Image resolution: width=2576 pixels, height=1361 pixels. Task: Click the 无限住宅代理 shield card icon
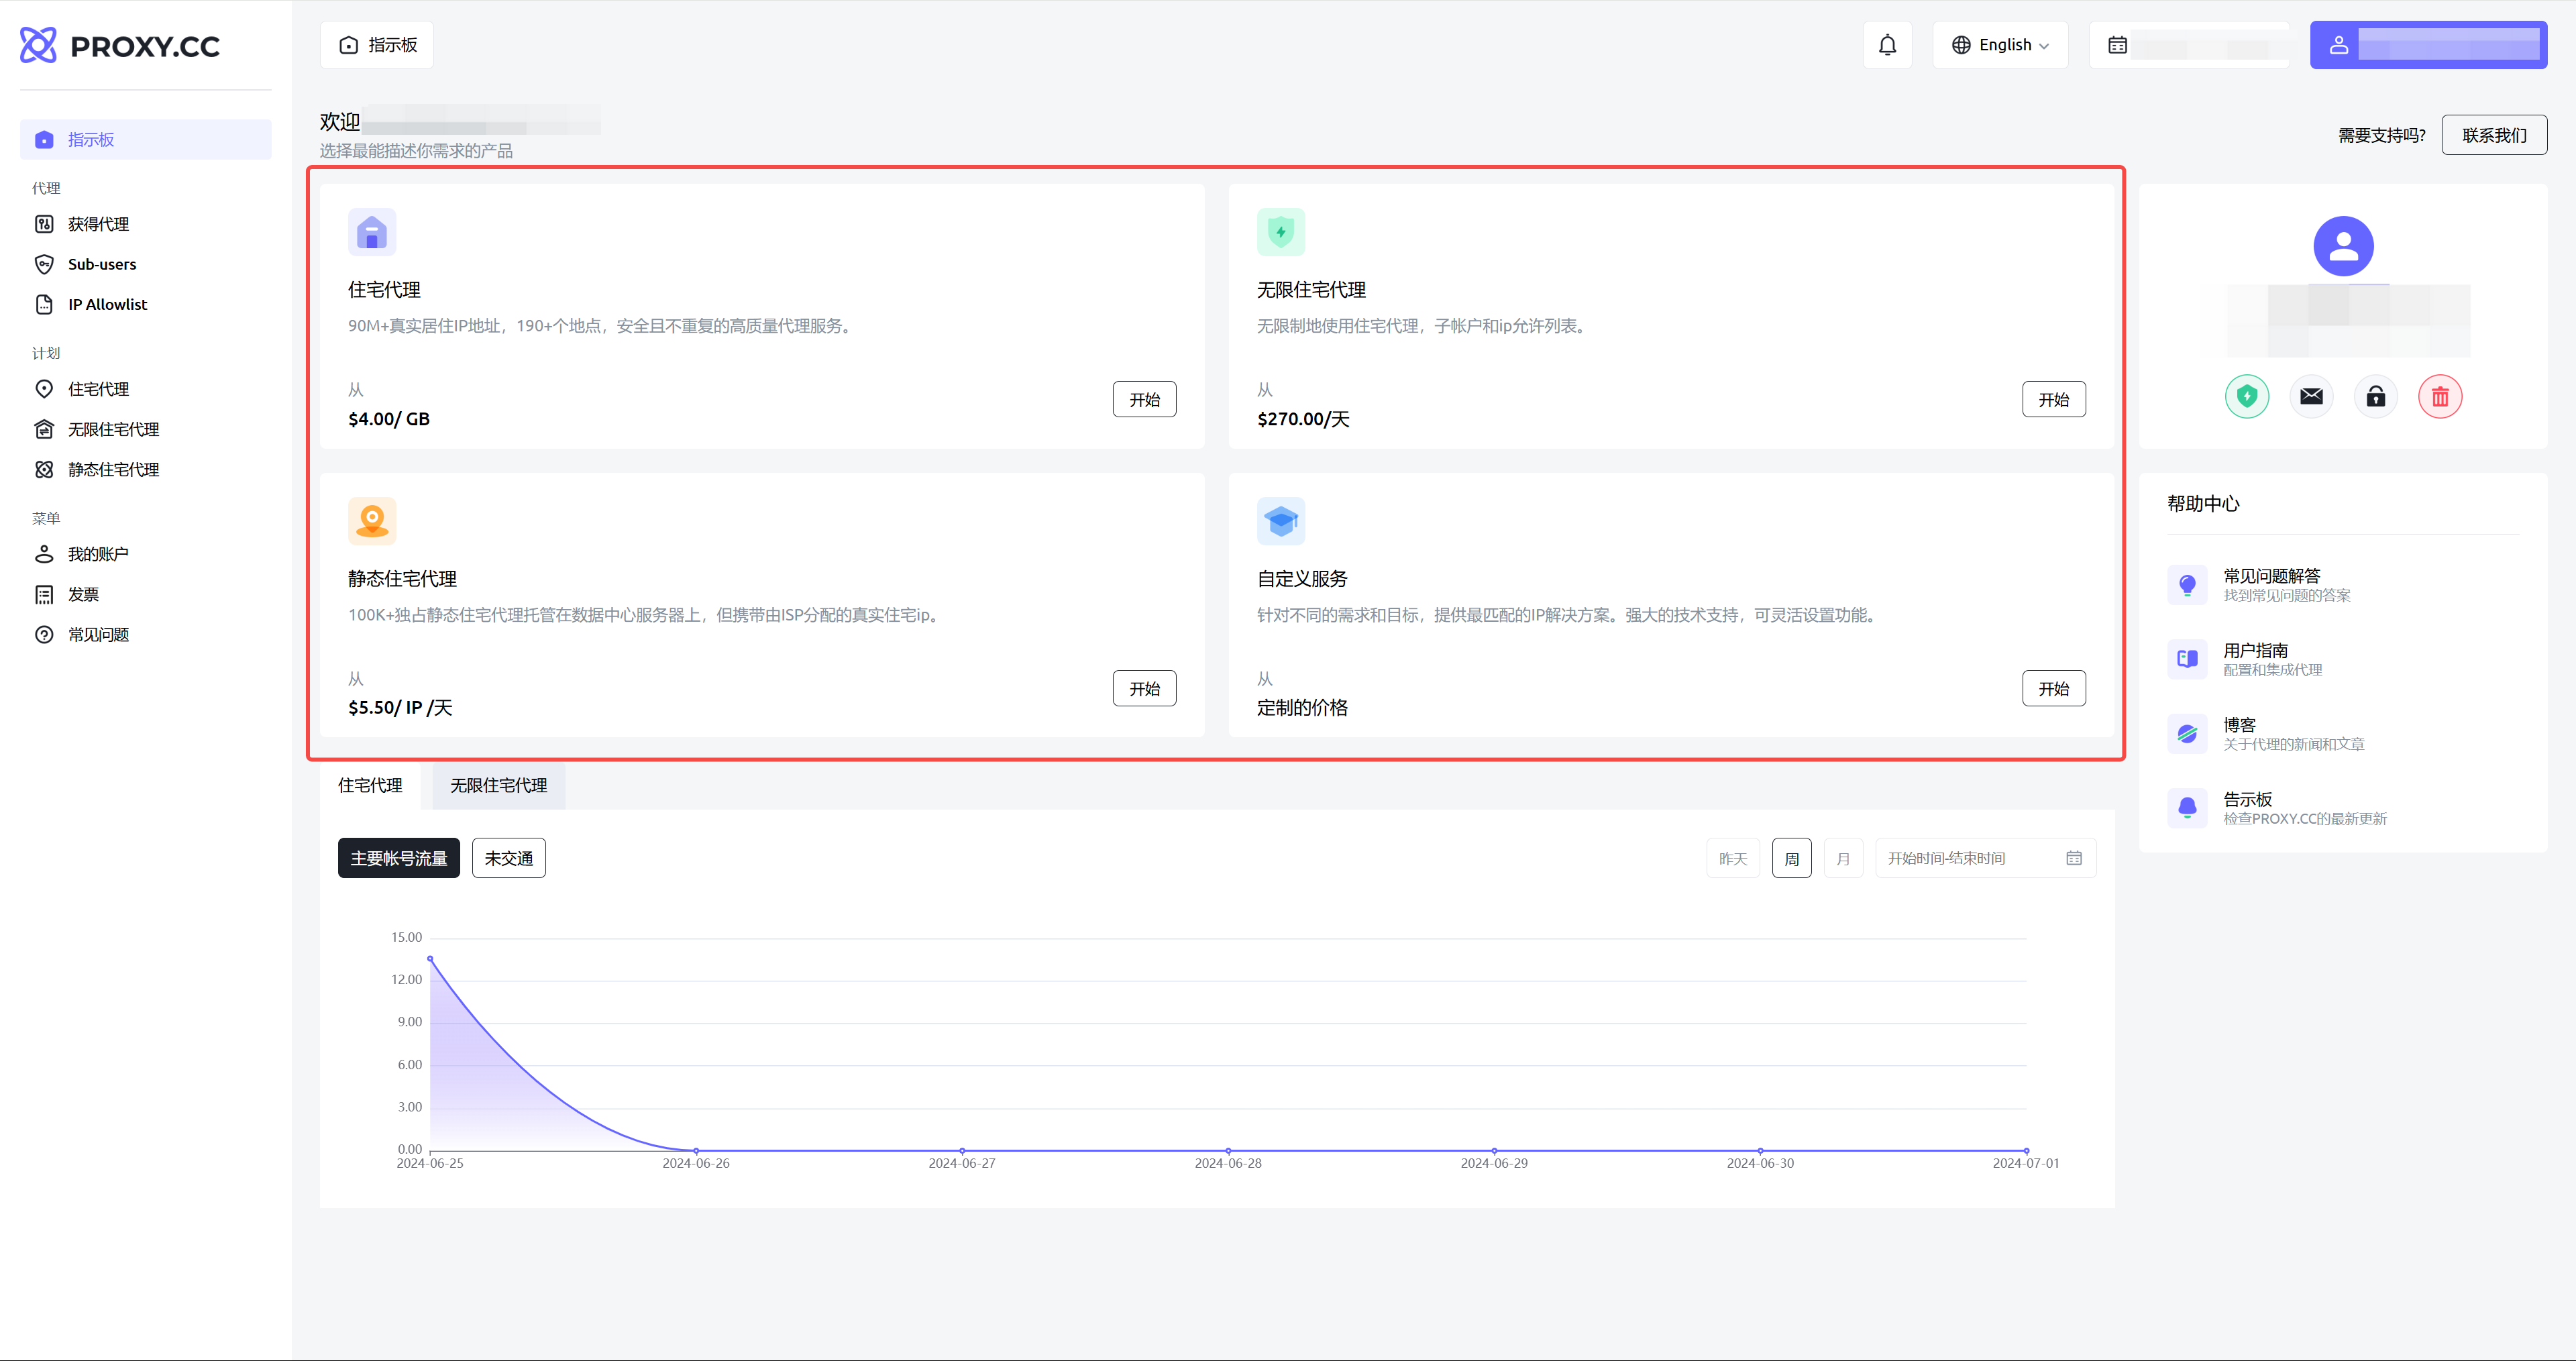click(1281, 232)
